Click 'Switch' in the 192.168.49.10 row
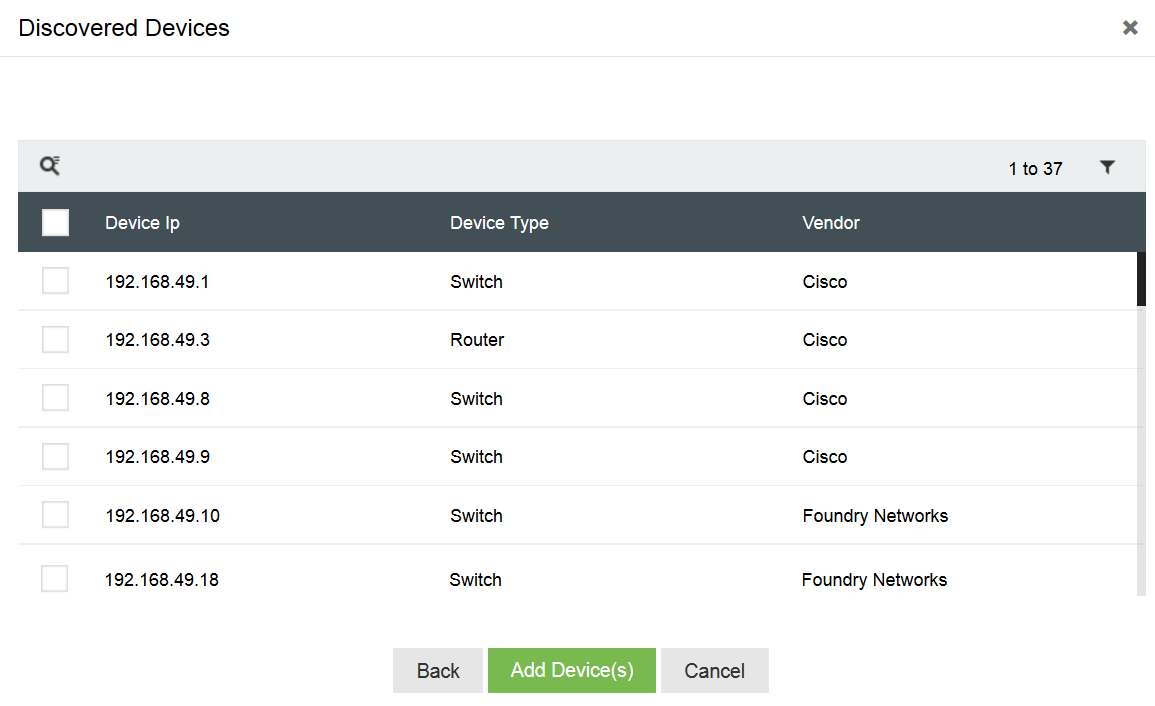1155x706 pixels. pyautogui.click(x=477, y=516)
